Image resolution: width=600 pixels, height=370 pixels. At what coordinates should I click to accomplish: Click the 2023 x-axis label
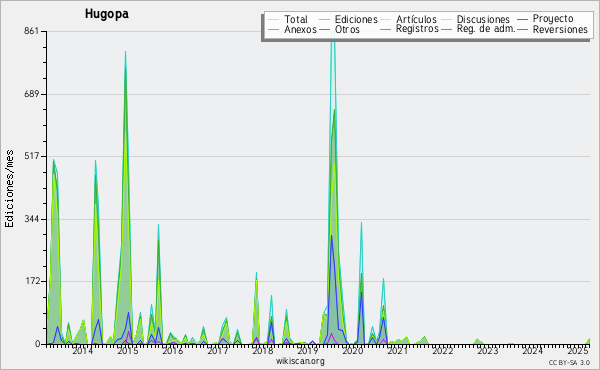488,351
